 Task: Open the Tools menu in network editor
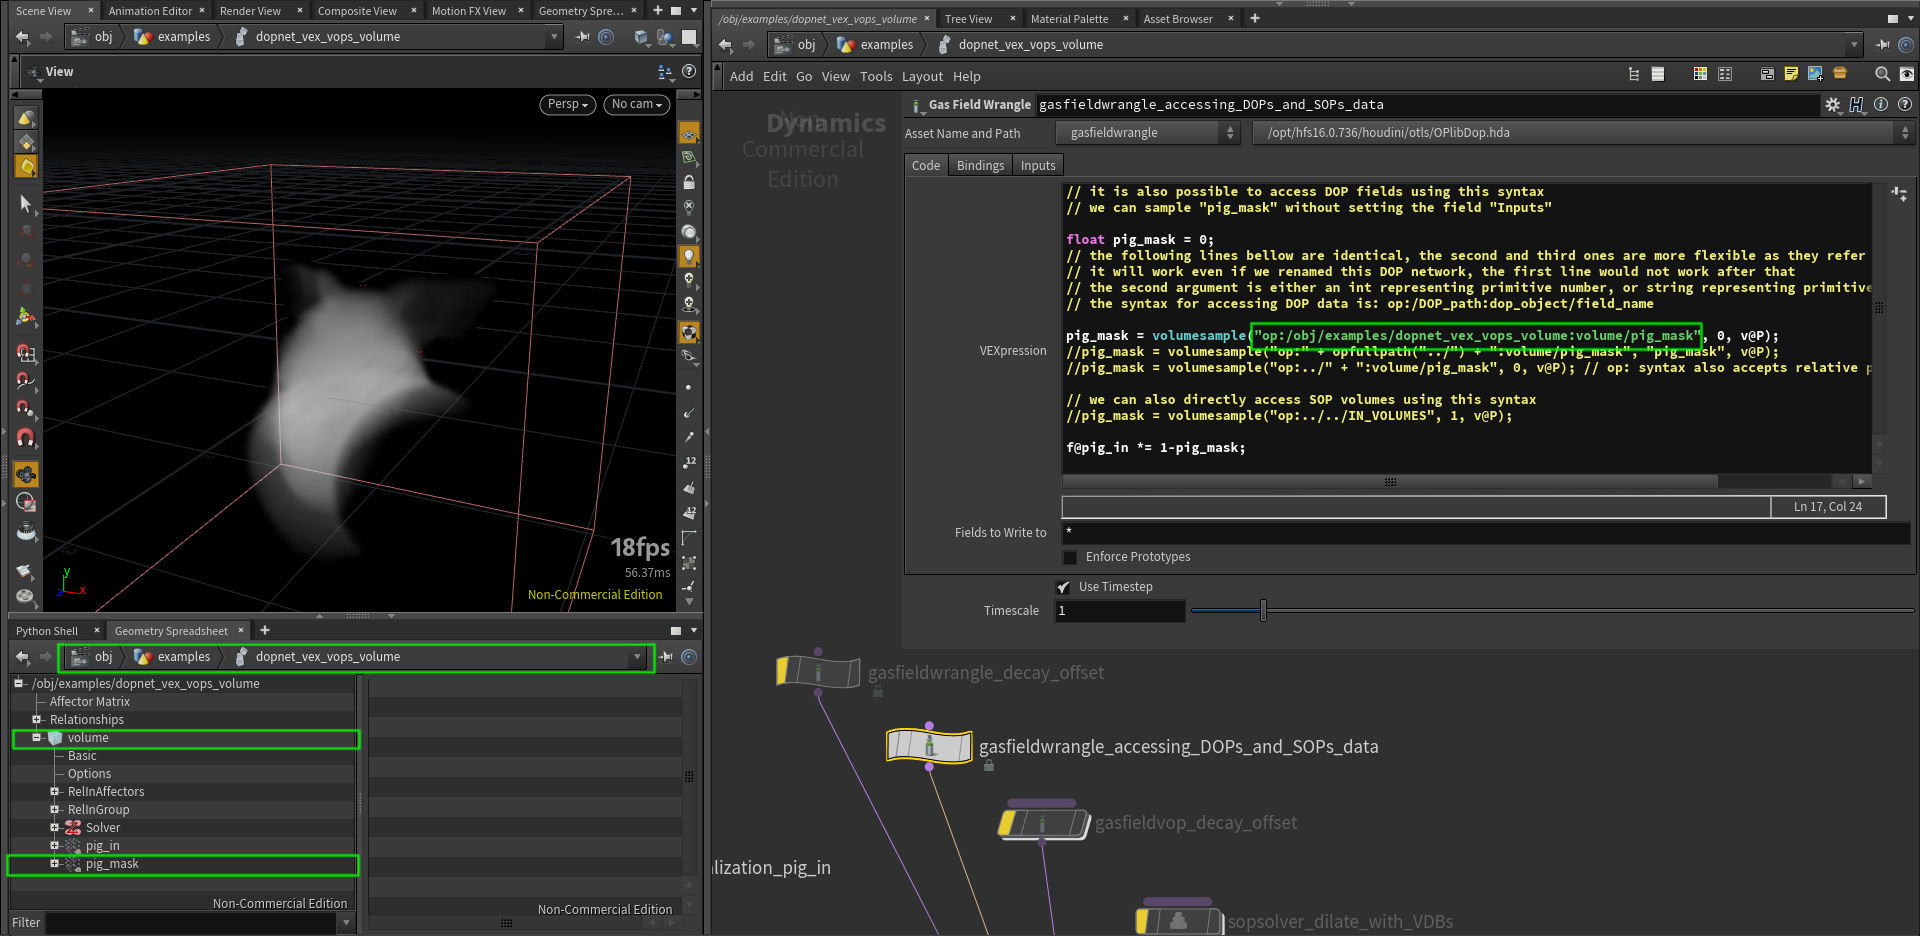pyautogui.click(x=875, y=77)
